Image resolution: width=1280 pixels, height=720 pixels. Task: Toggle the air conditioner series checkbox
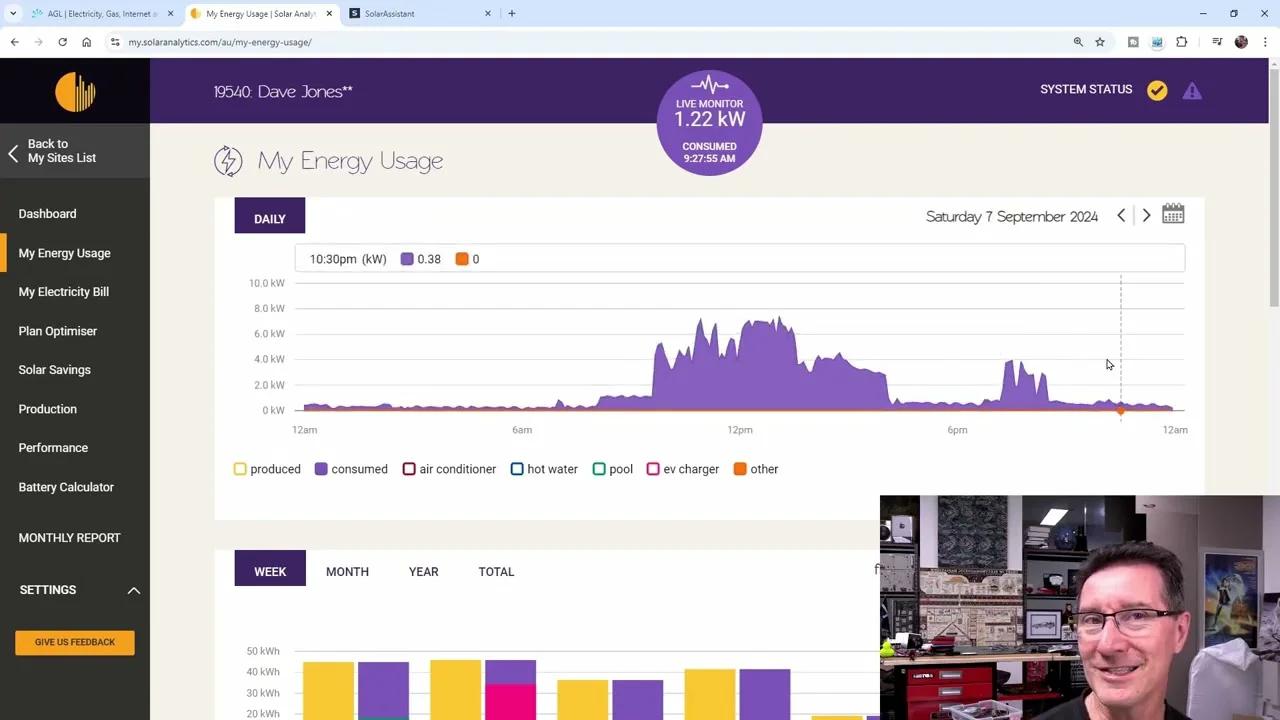[x=408, y=468]
